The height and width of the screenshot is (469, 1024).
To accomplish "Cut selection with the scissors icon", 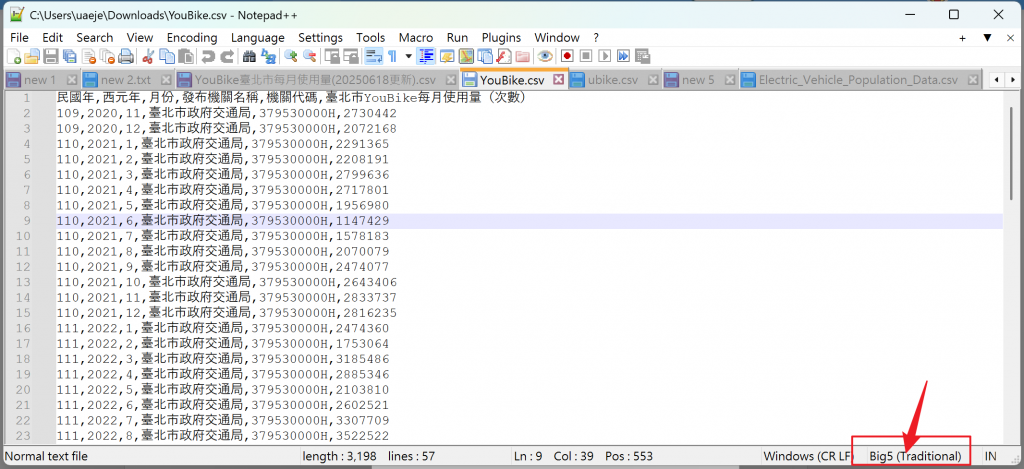I will tap(149, 56).
